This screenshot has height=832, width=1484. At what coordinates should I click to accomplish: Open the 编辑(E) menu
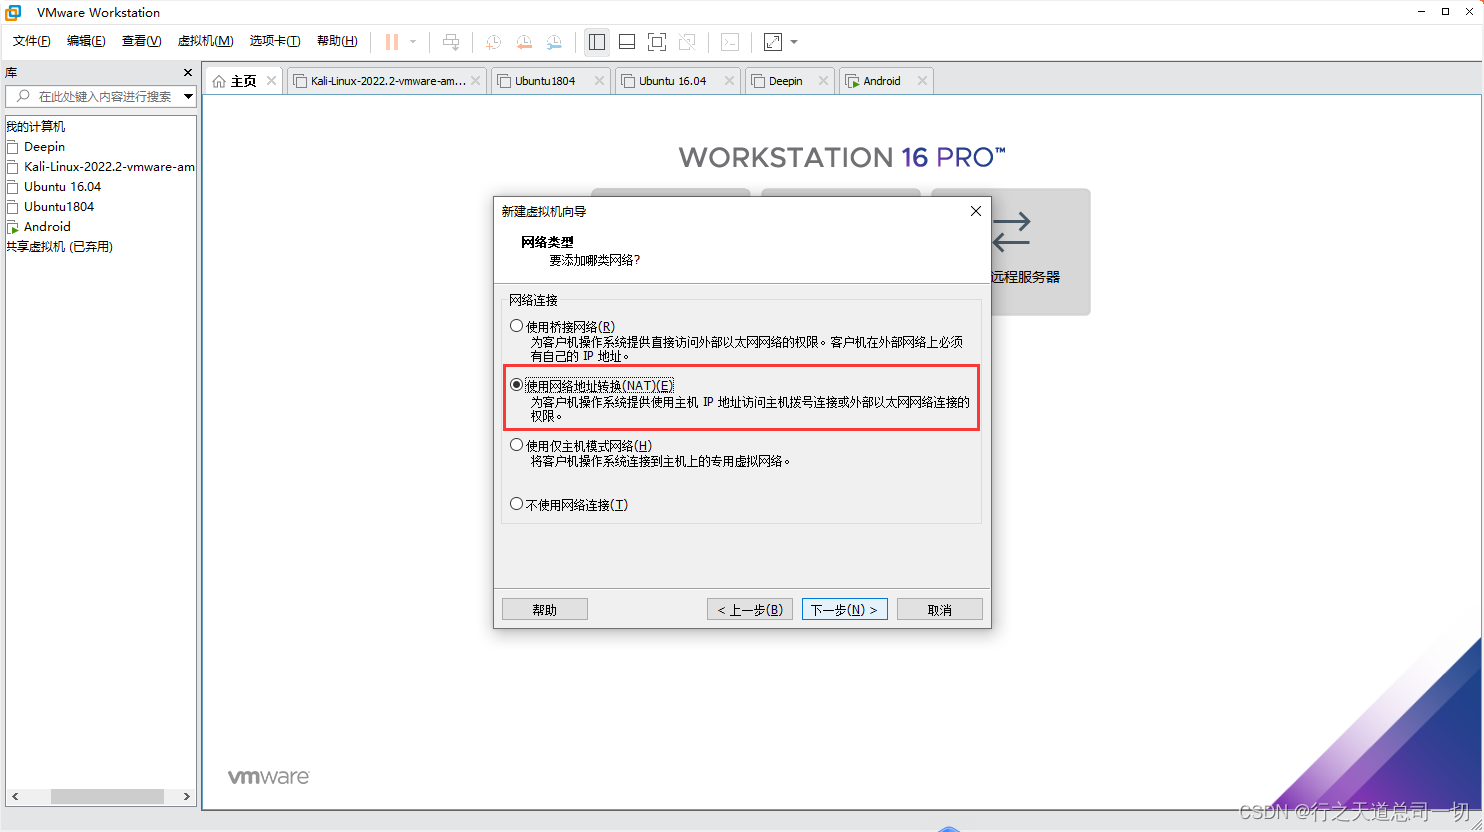coord(86,41)
